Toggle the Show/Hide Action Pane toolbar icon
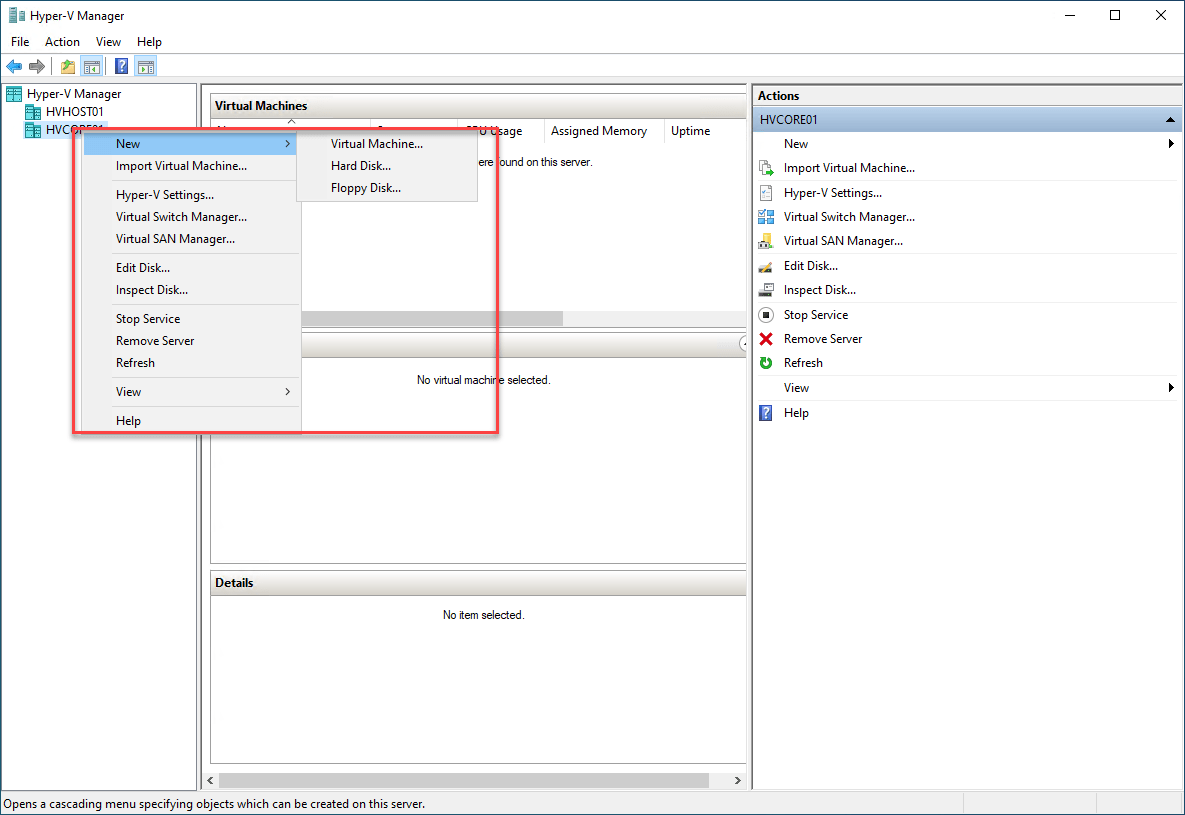This screenshot has height=815, width=1185. pyautogui.click(x=146, y=67)
